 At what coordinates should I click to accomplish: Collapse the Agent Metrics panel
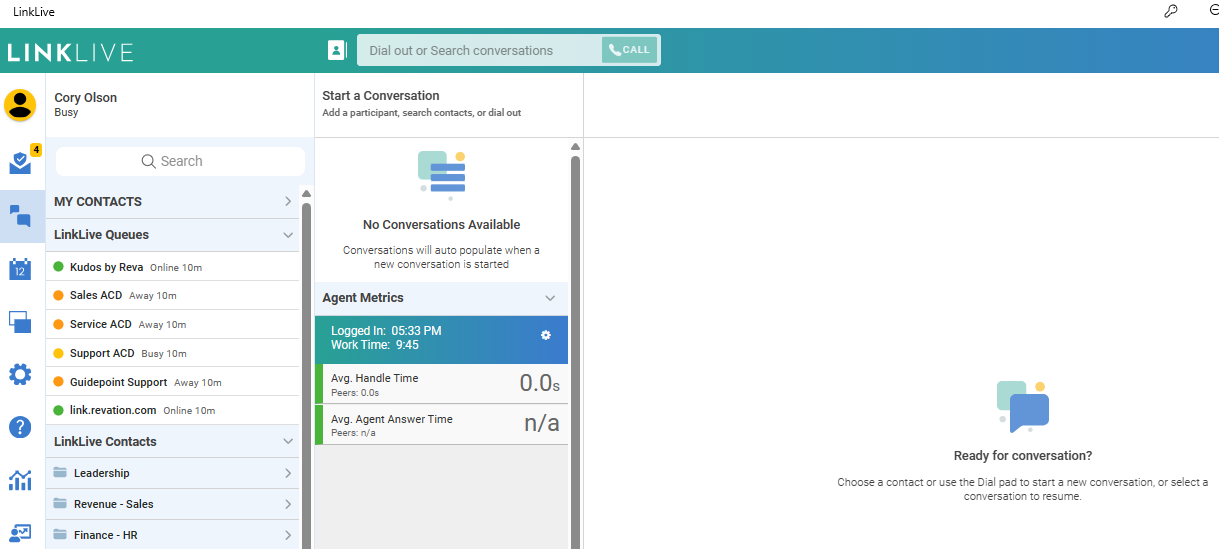tap(549, 298)
